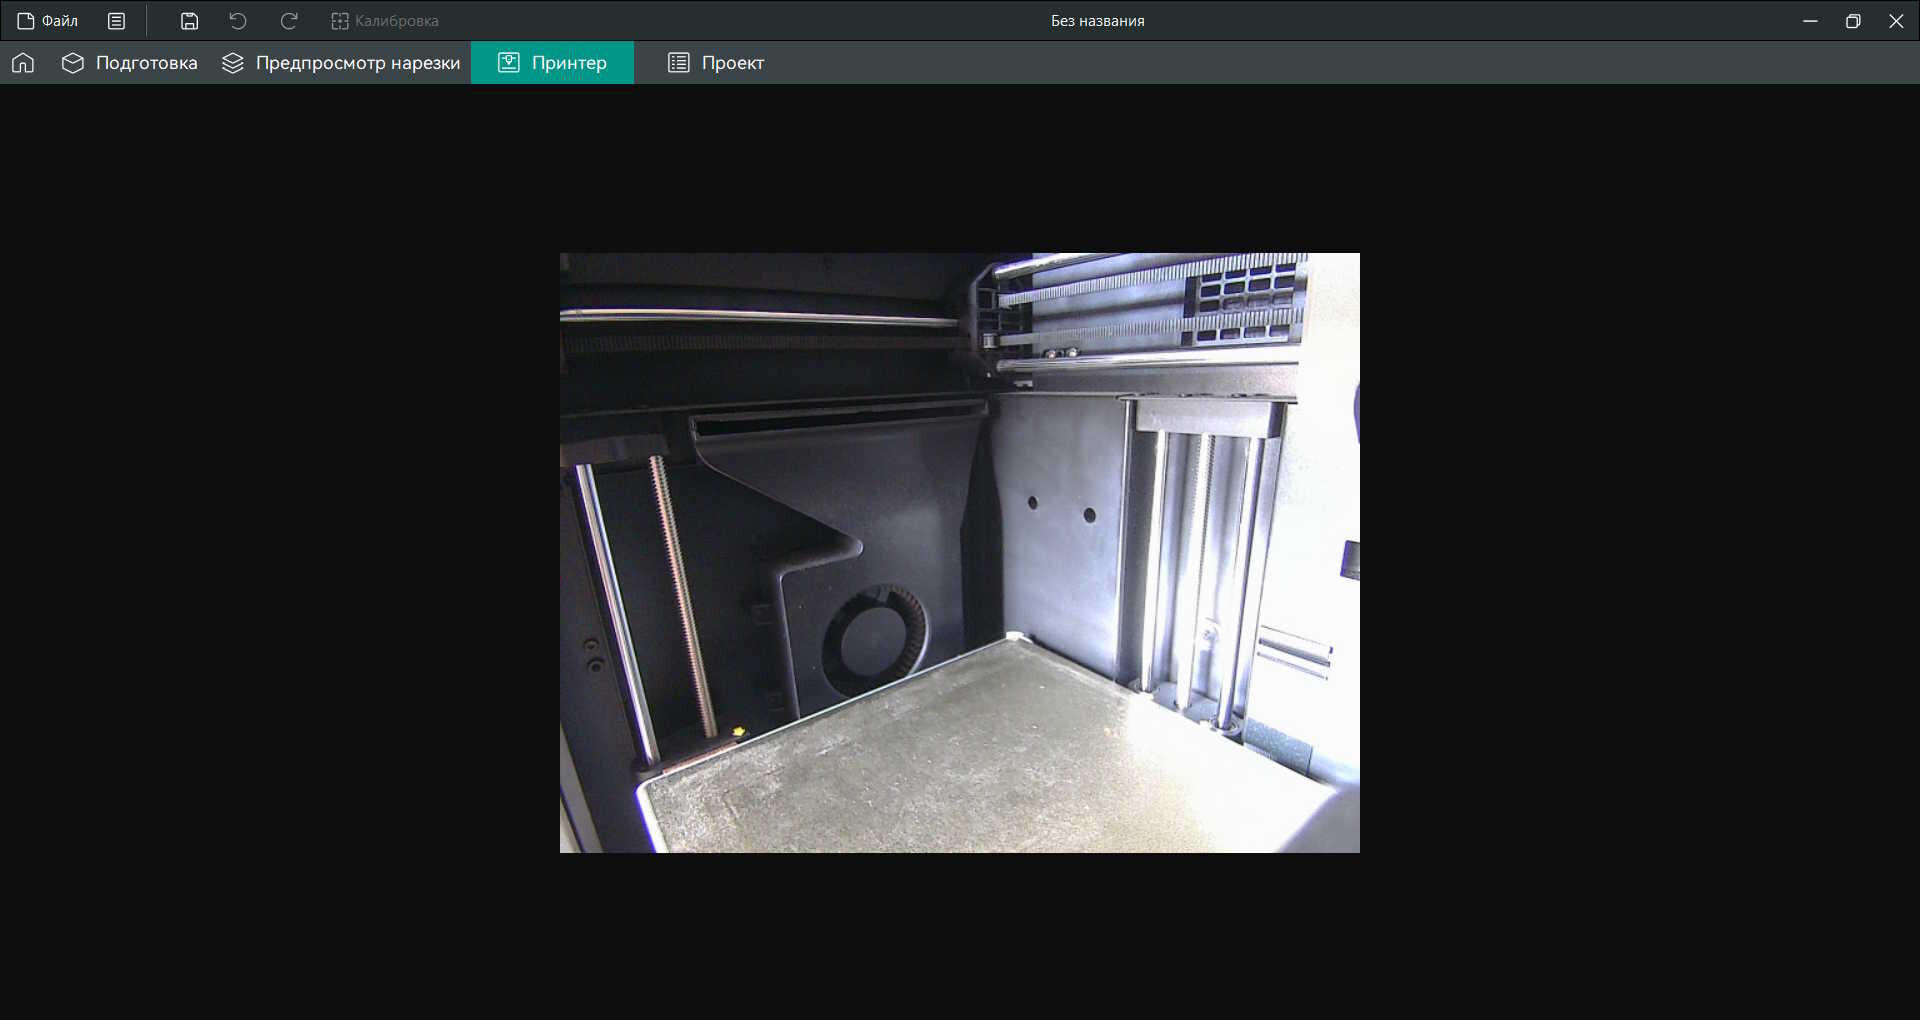The image size is (1920, 1020).
Task: Open the Предпросмотр нарезки tab
Action: point(341,63)
